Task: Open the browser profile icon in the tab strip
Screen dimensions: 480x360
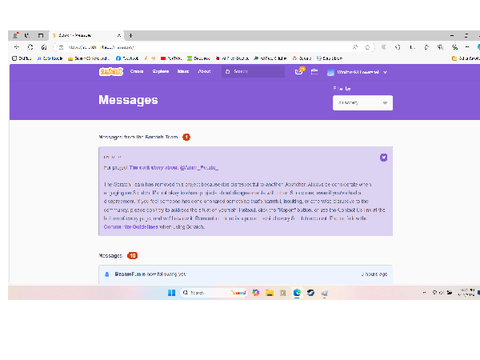Action: click(15, 35)
